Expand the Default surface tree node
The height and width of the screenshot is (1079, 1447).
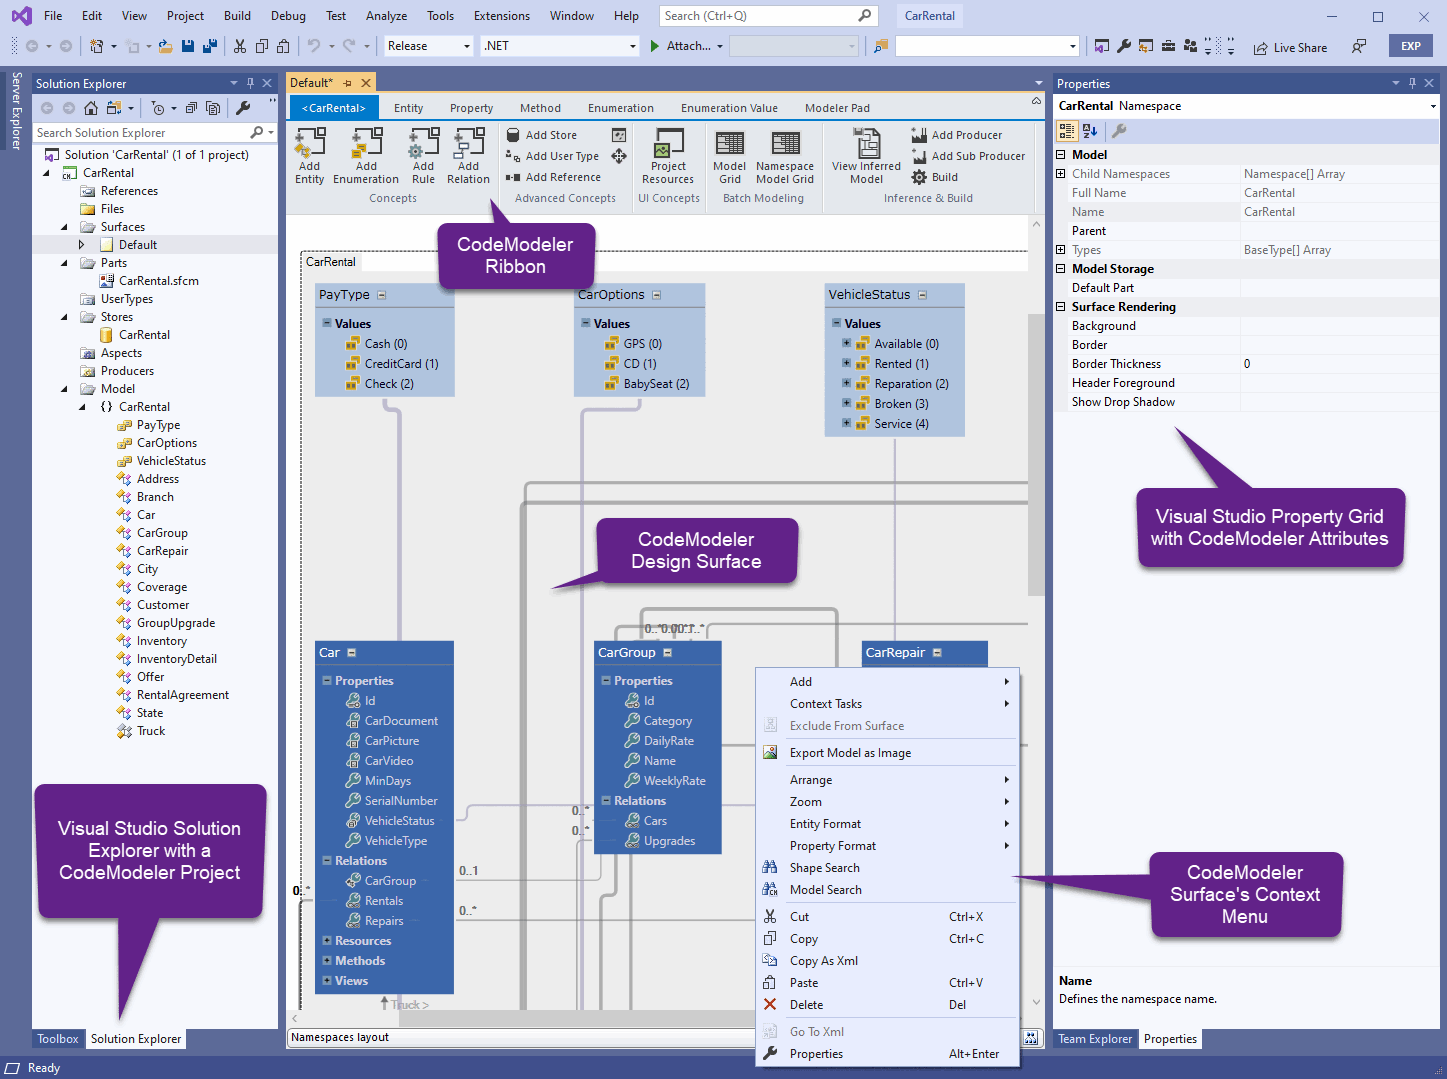[82, 245]
